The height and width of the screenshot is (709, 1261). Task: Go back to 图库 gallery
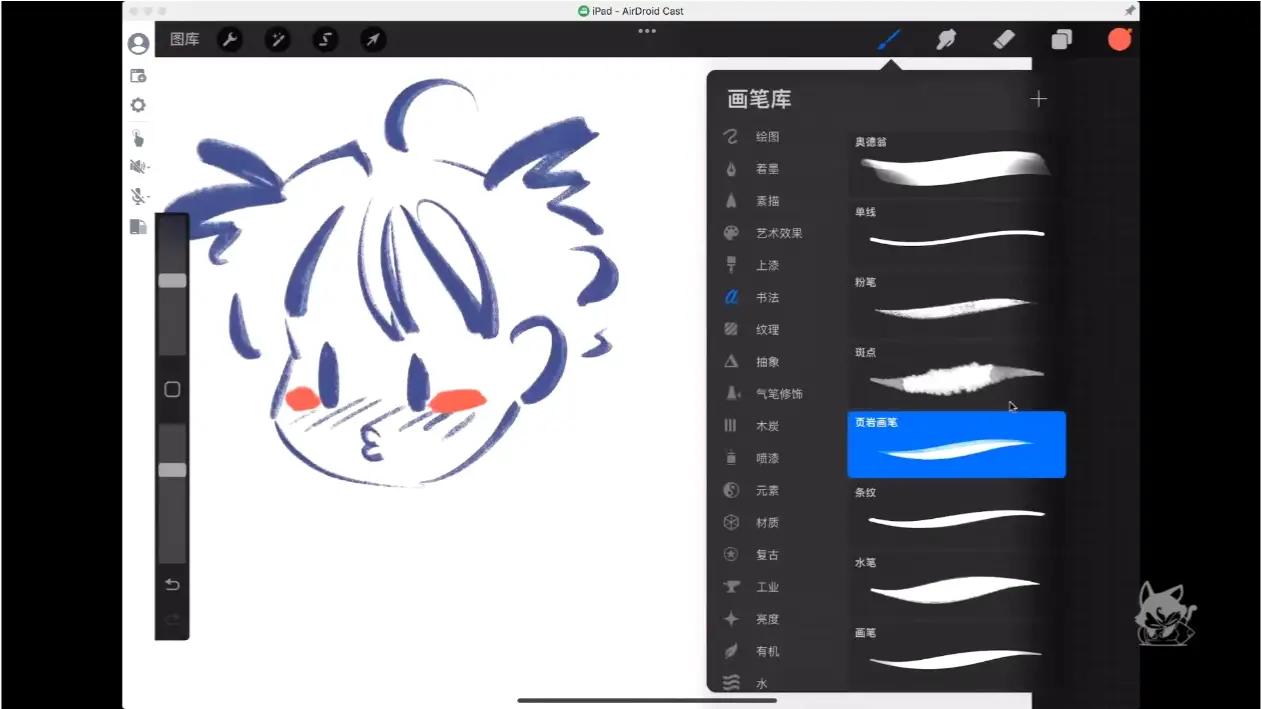pos(185,40)
